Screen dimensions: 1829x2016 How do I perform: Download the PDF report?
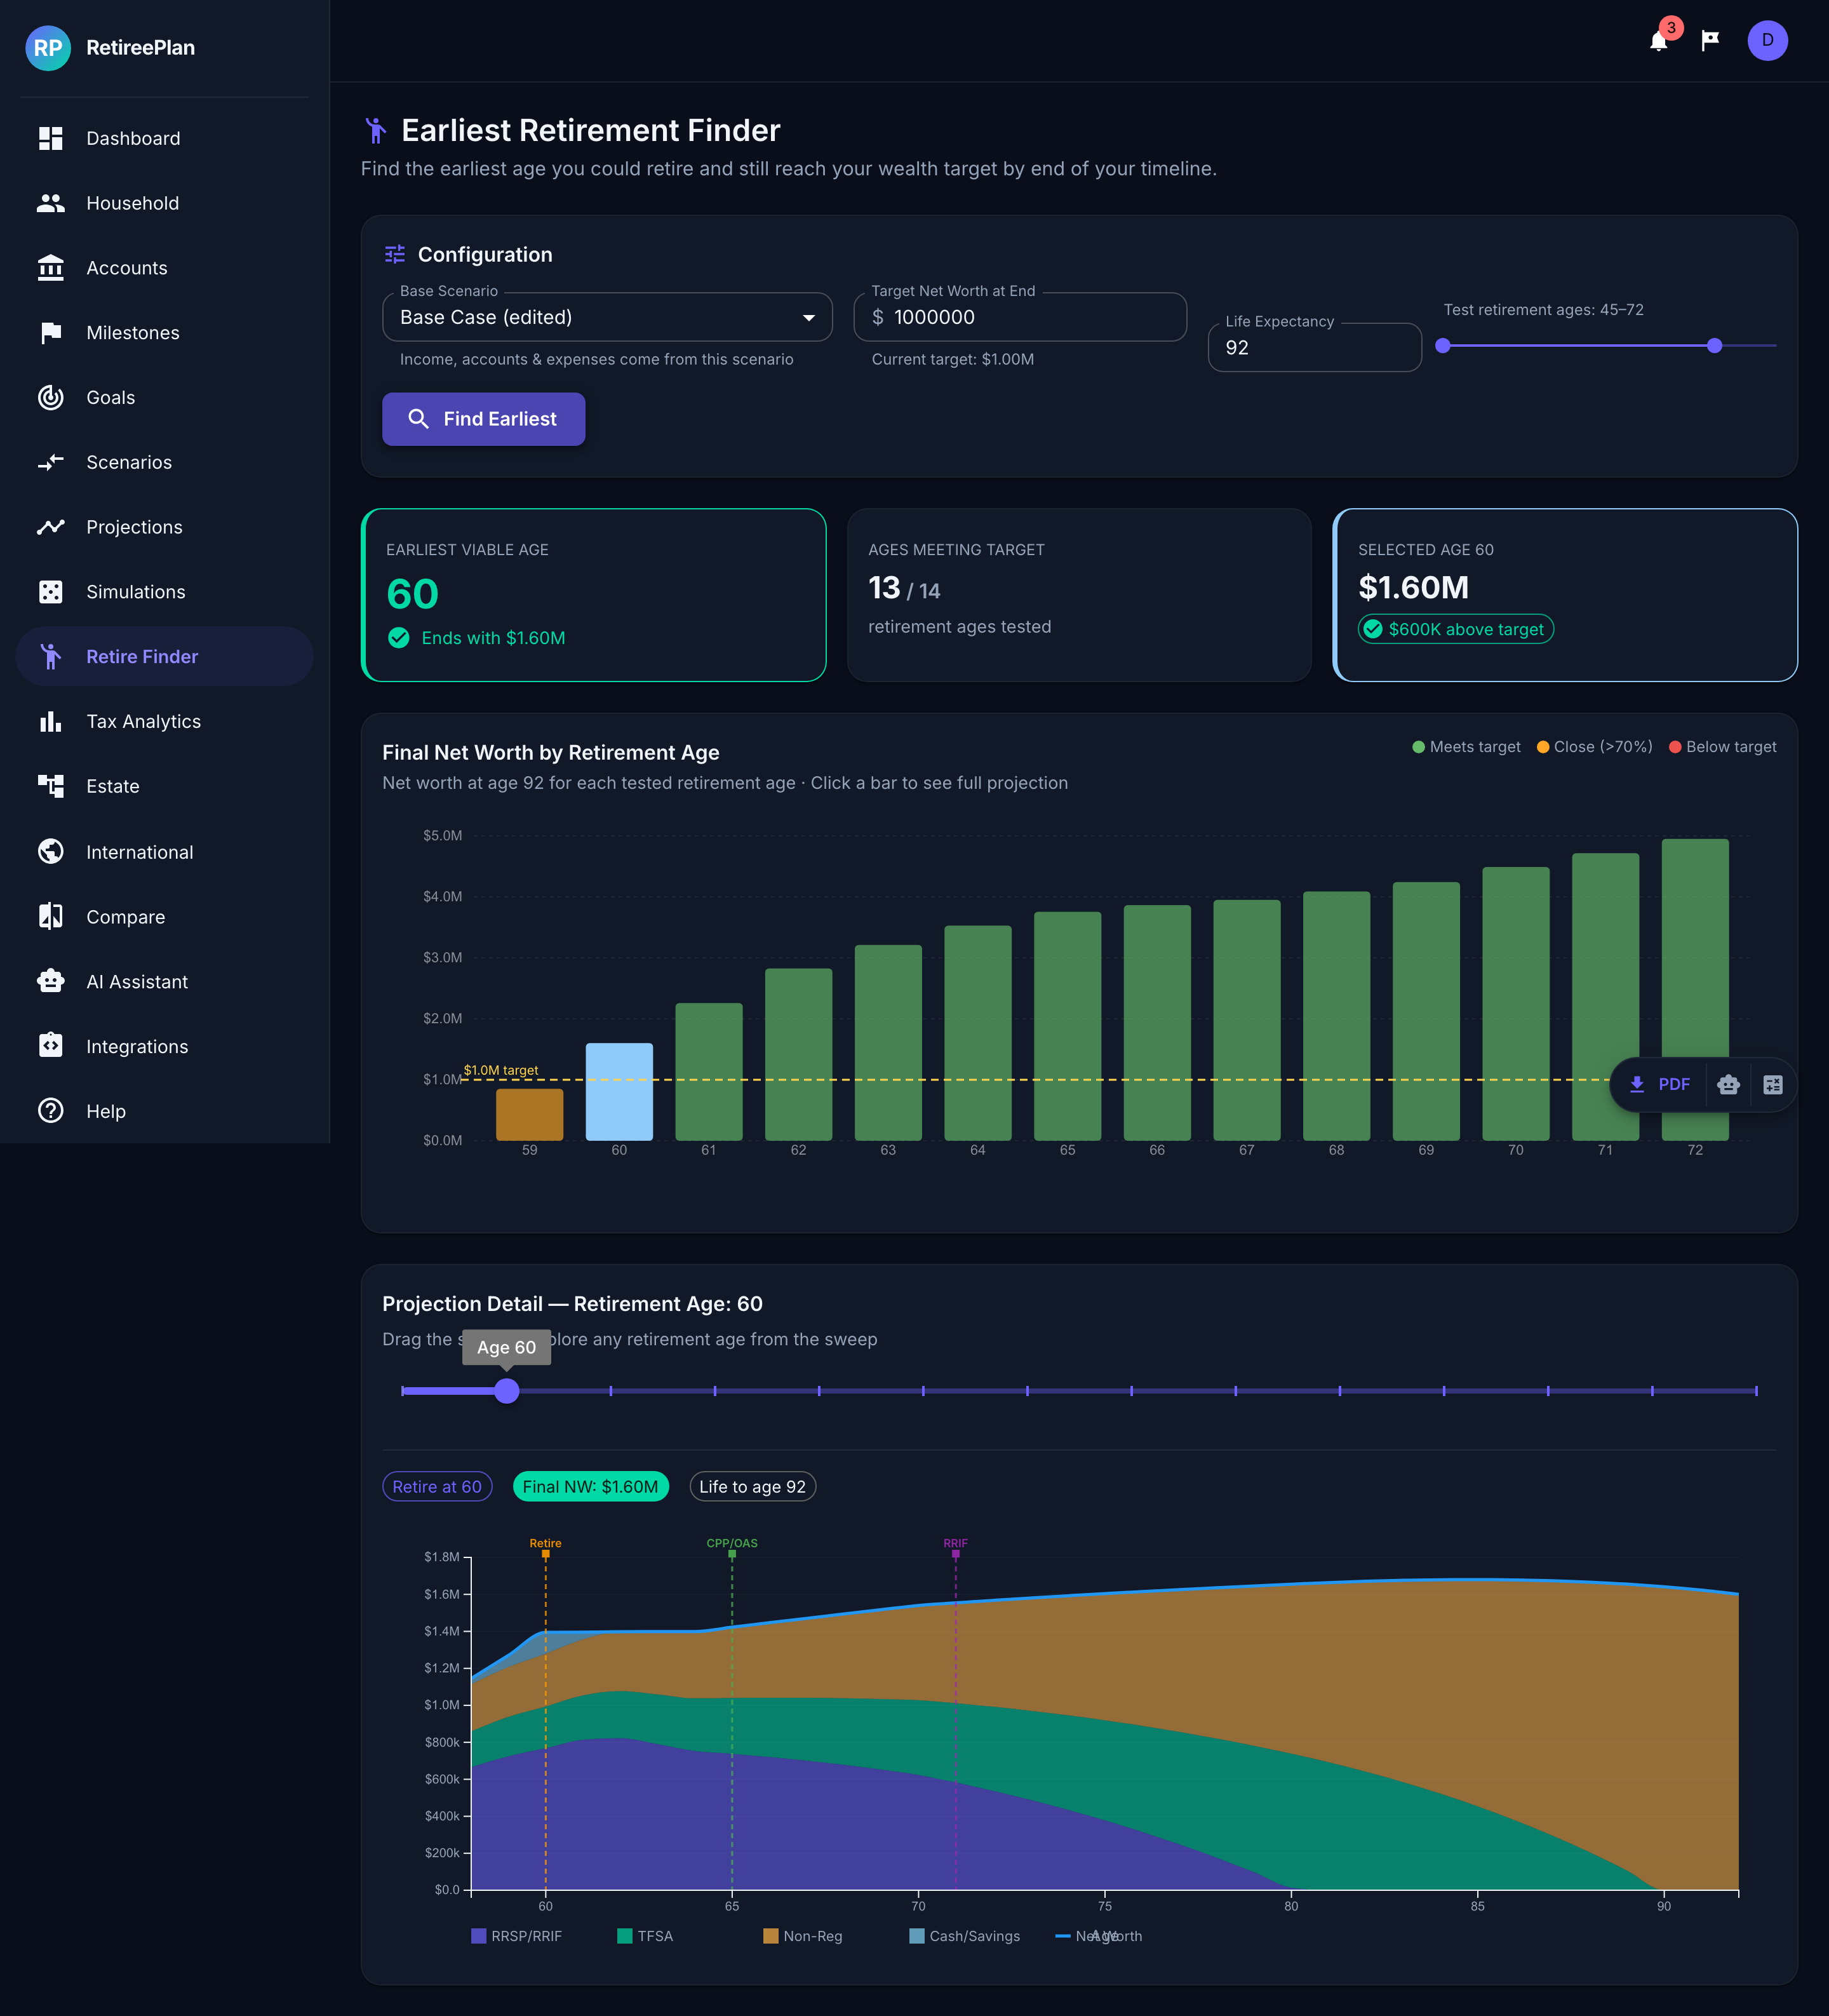pos(1660,1084)
